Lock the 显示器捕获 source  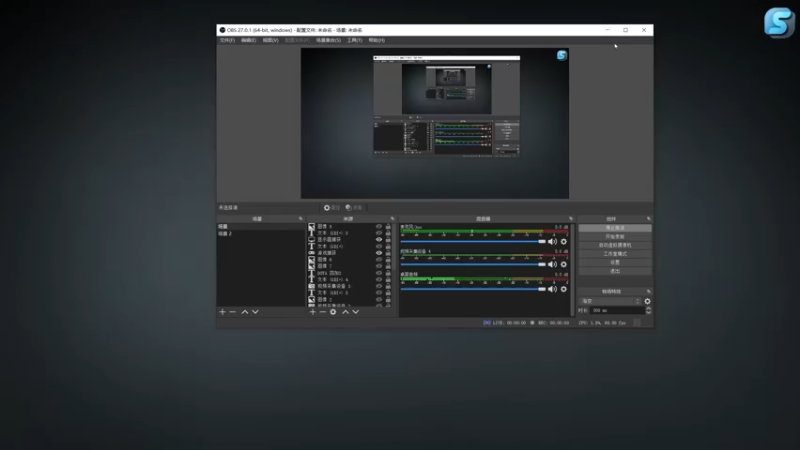(388, 239)
